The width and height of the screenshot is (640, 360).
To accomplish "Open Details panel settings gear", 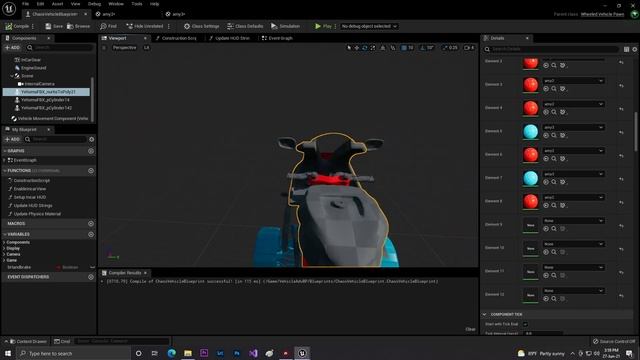I will [x=635, y=49].
